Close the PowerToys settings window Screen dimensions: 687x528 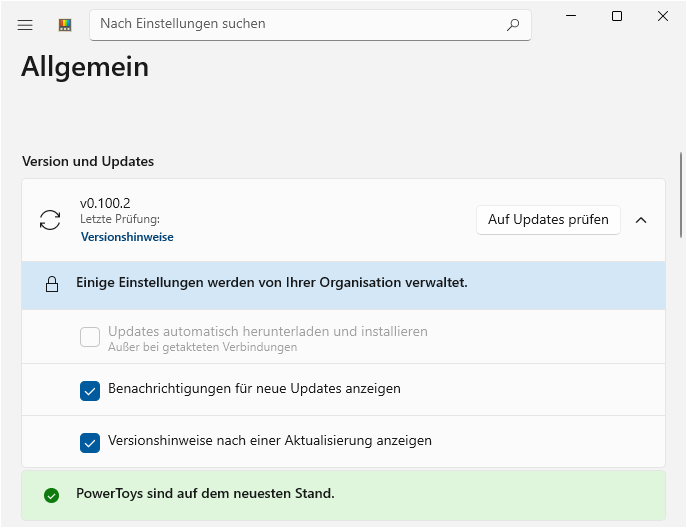[663, 16]
